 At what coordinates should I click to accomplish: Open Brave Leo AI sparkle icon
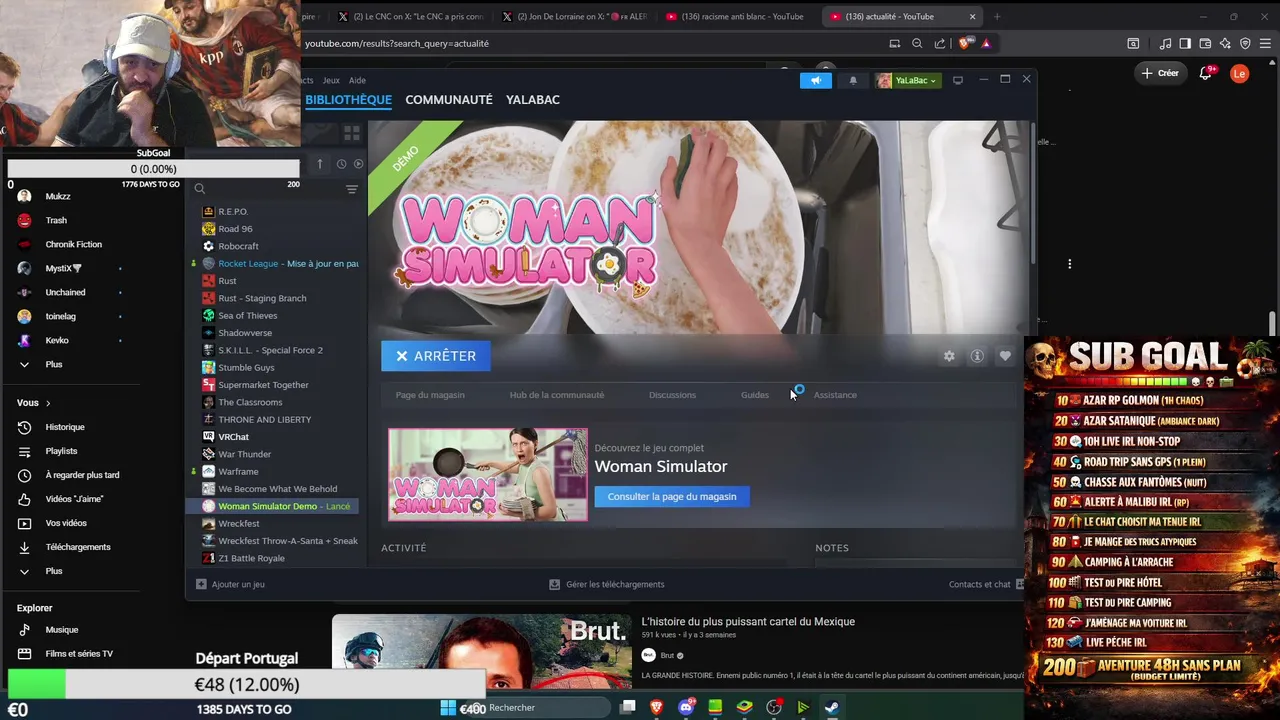tap(1225, 43)
